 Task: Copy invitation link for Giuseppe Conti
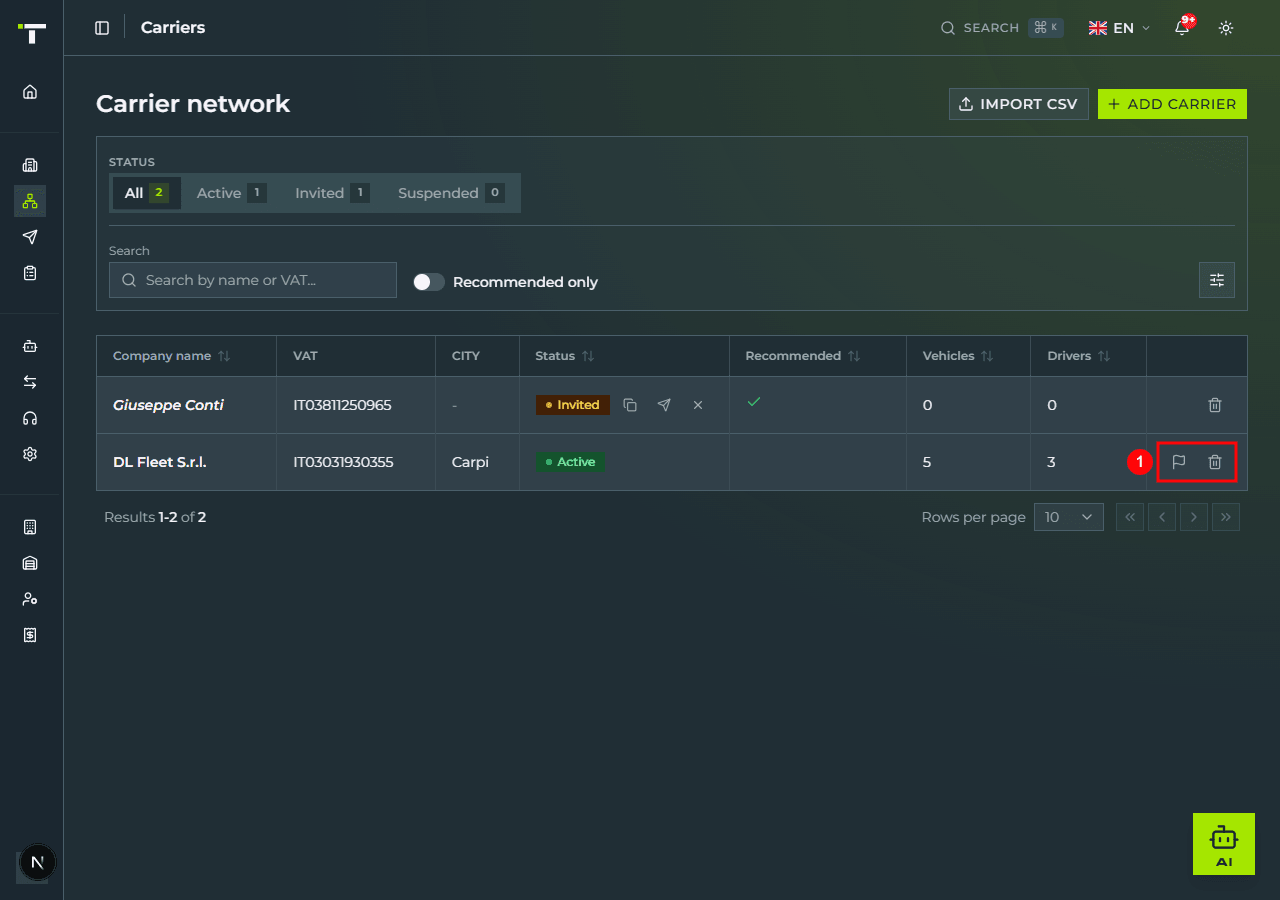click(x=630, y=405)
